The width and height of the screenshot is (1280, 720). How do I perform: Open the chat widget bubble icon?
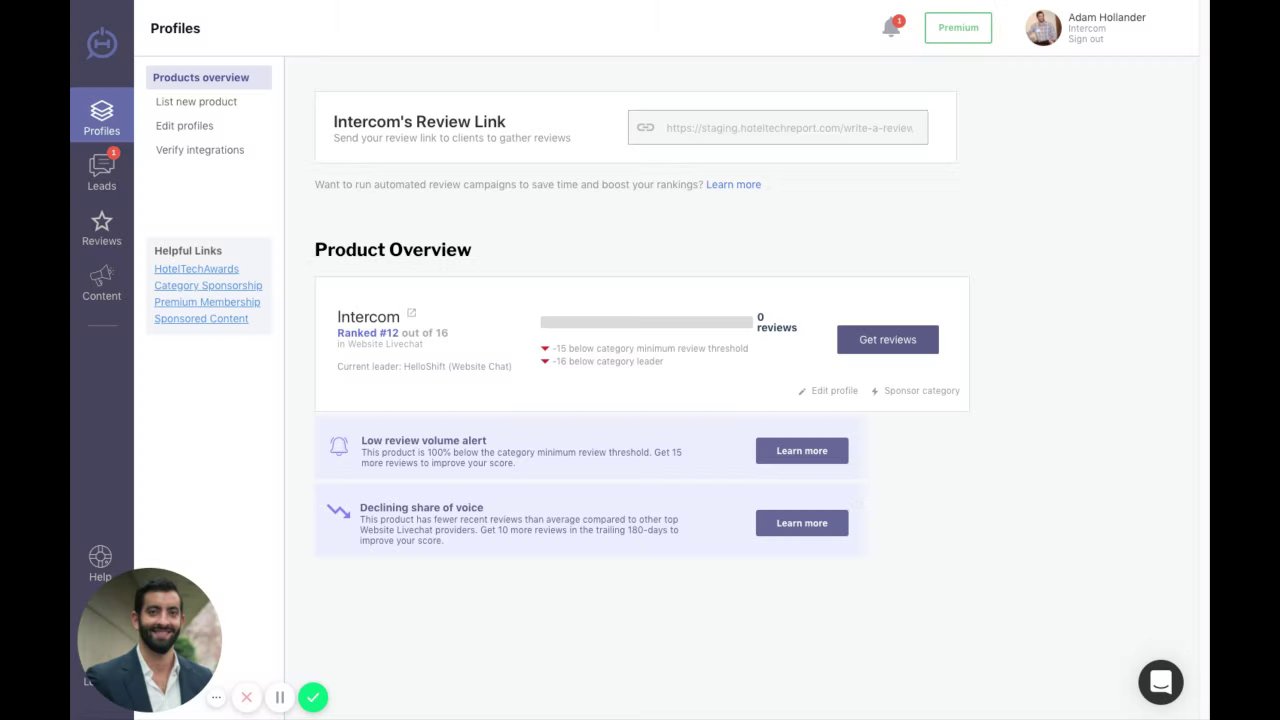tap(1160, 682)
